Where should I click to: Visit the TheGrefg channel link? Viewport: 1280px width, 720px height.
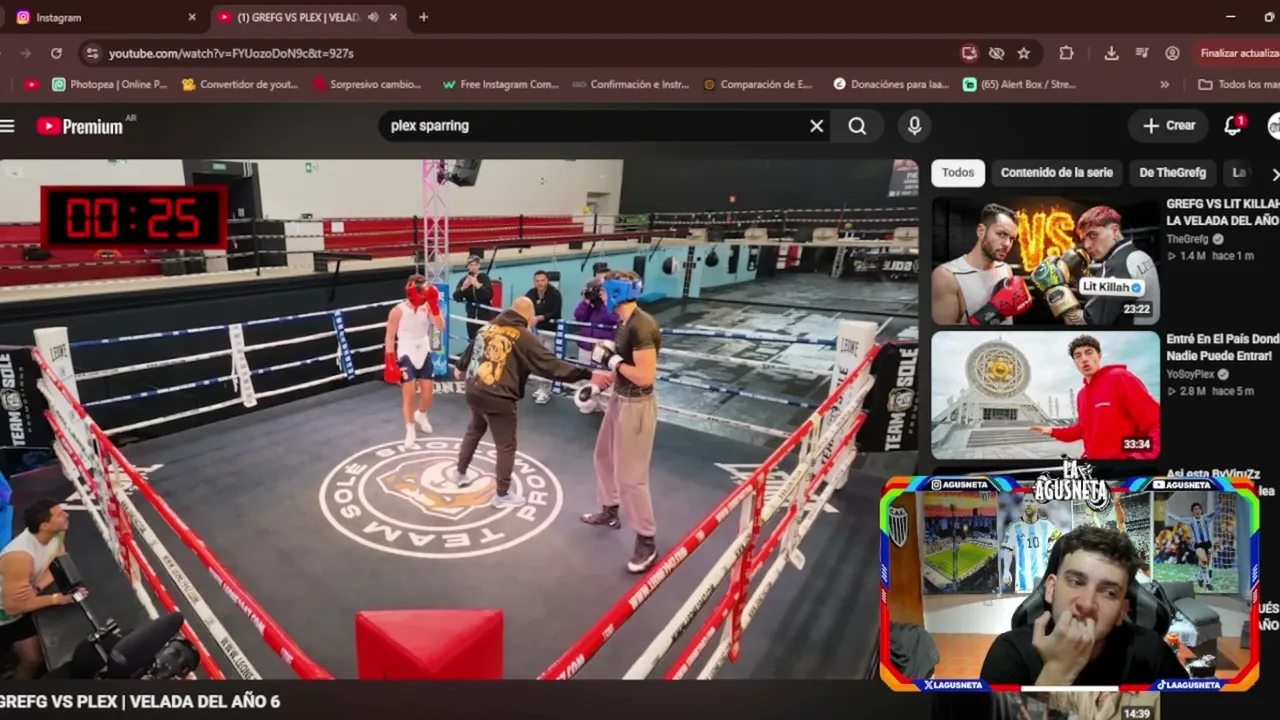[x=1187, y=240]
